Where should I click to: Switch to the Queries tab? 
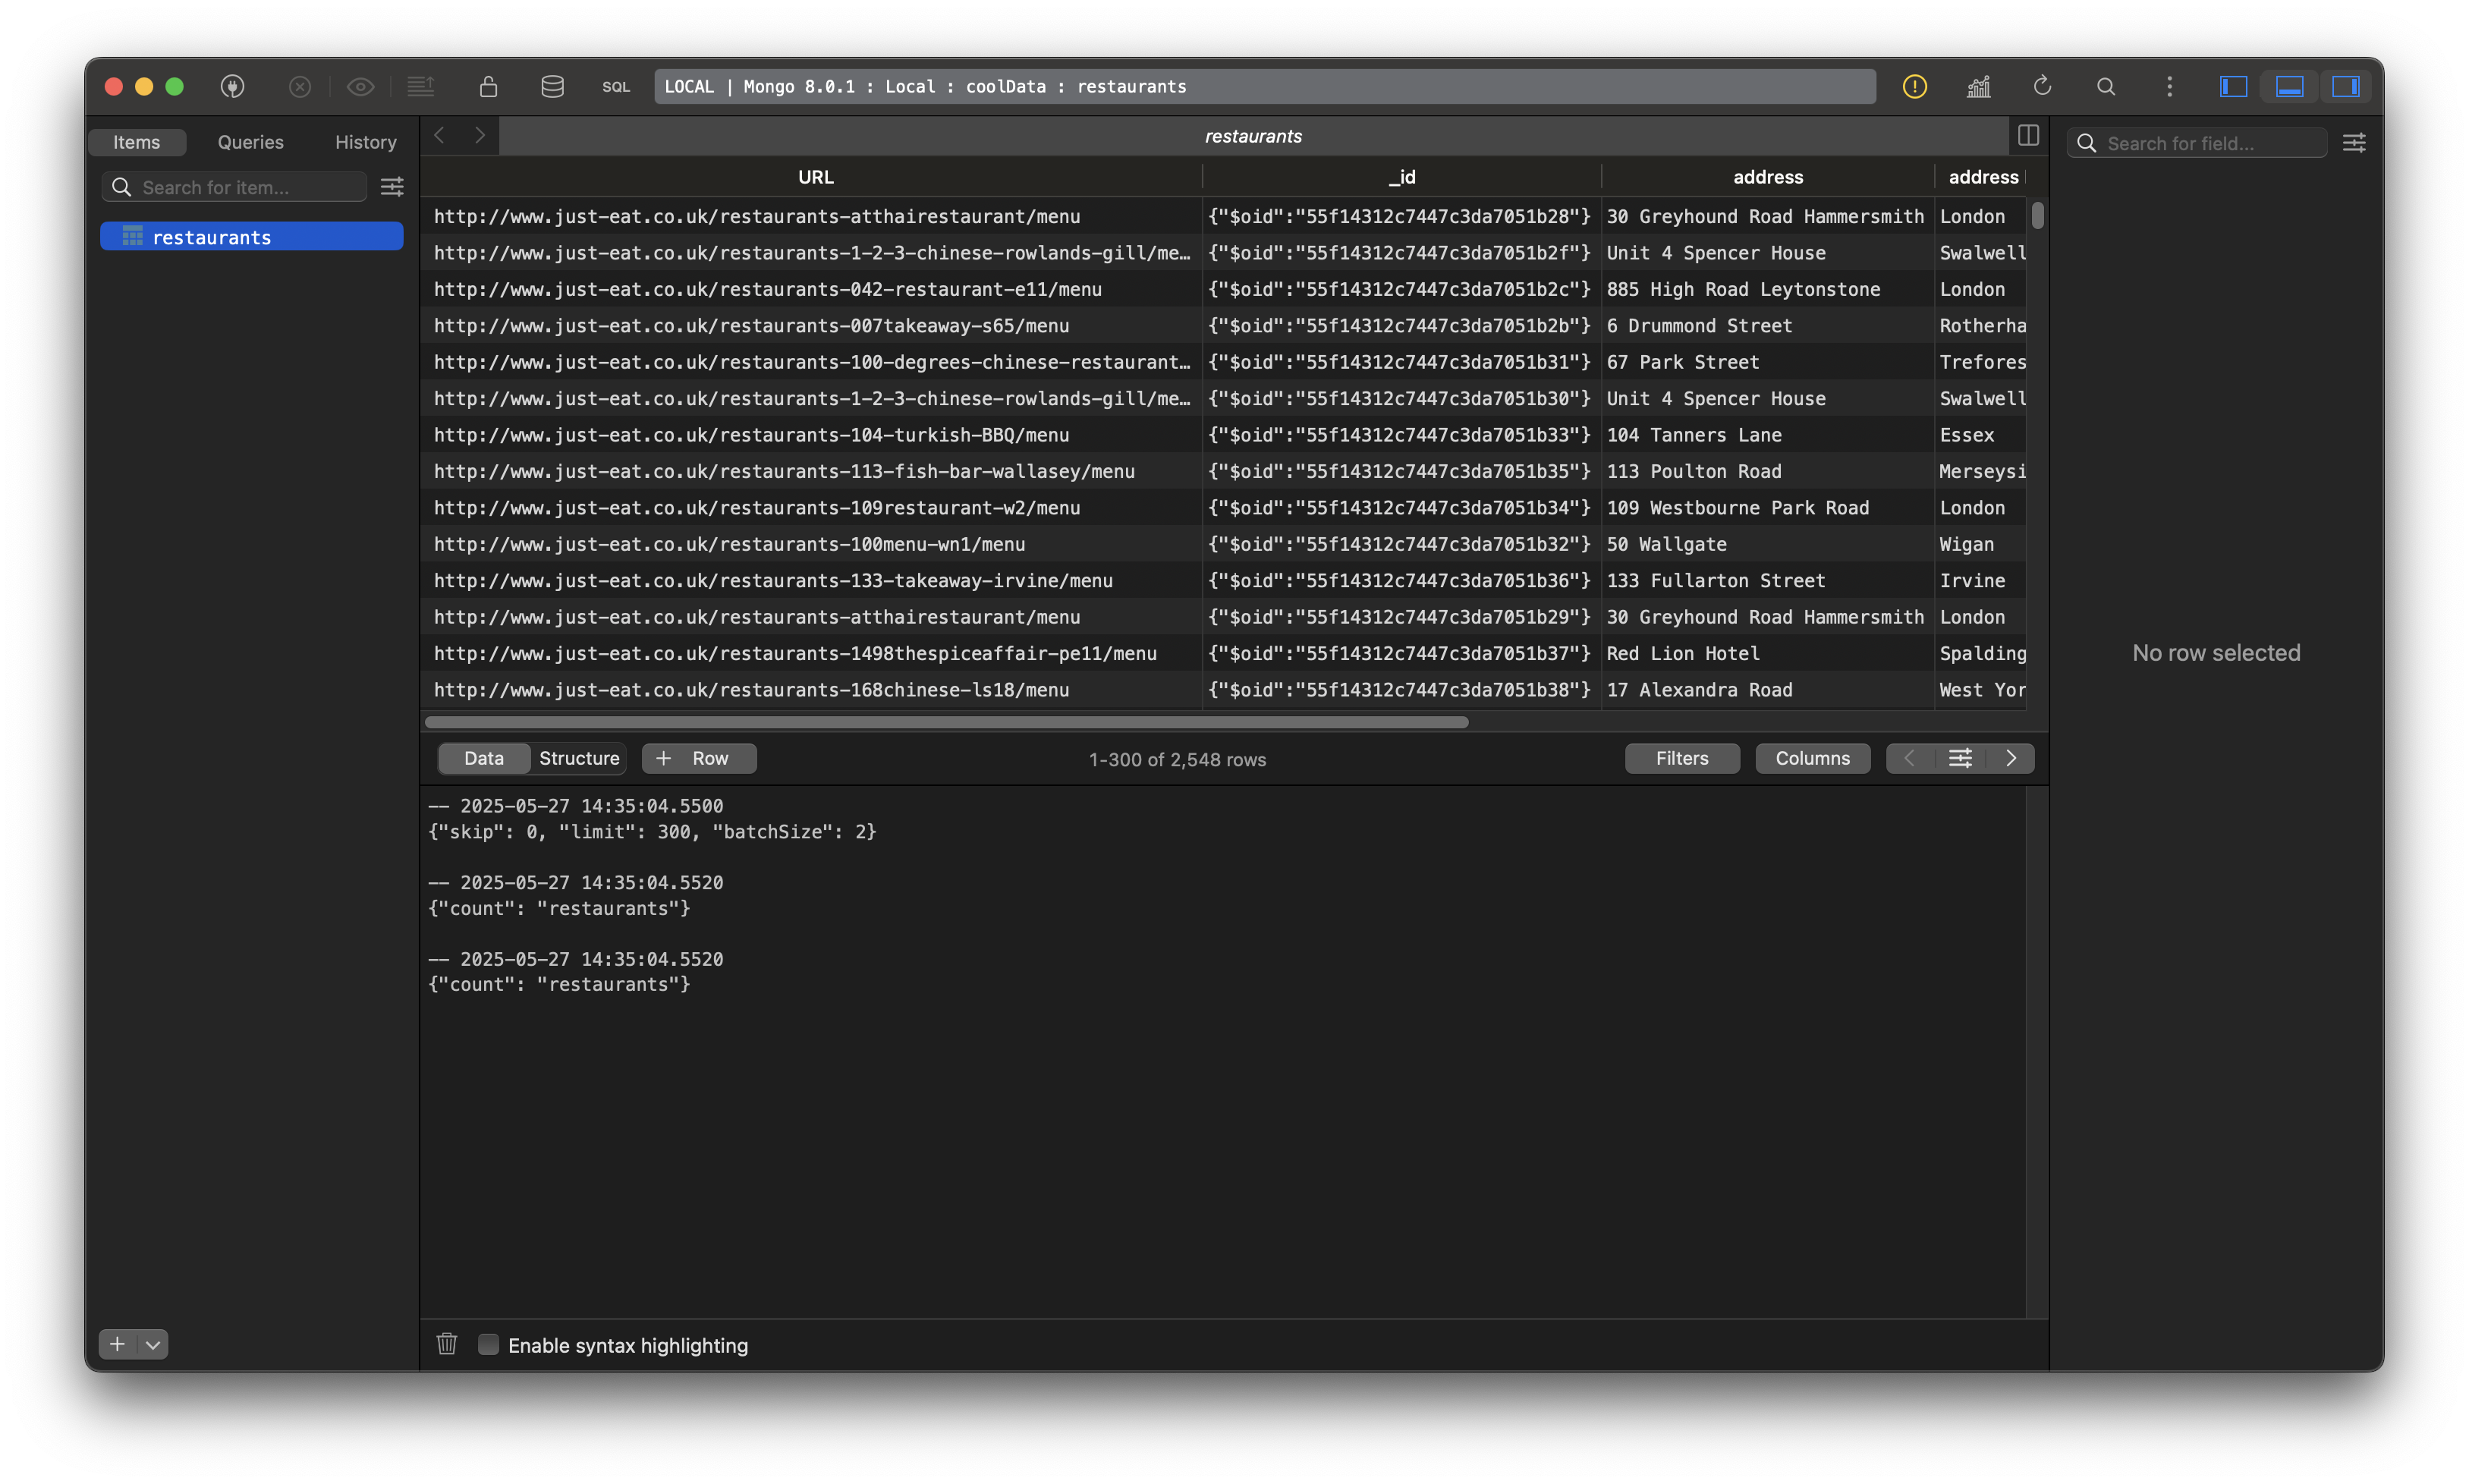click(x=250, y=142)
